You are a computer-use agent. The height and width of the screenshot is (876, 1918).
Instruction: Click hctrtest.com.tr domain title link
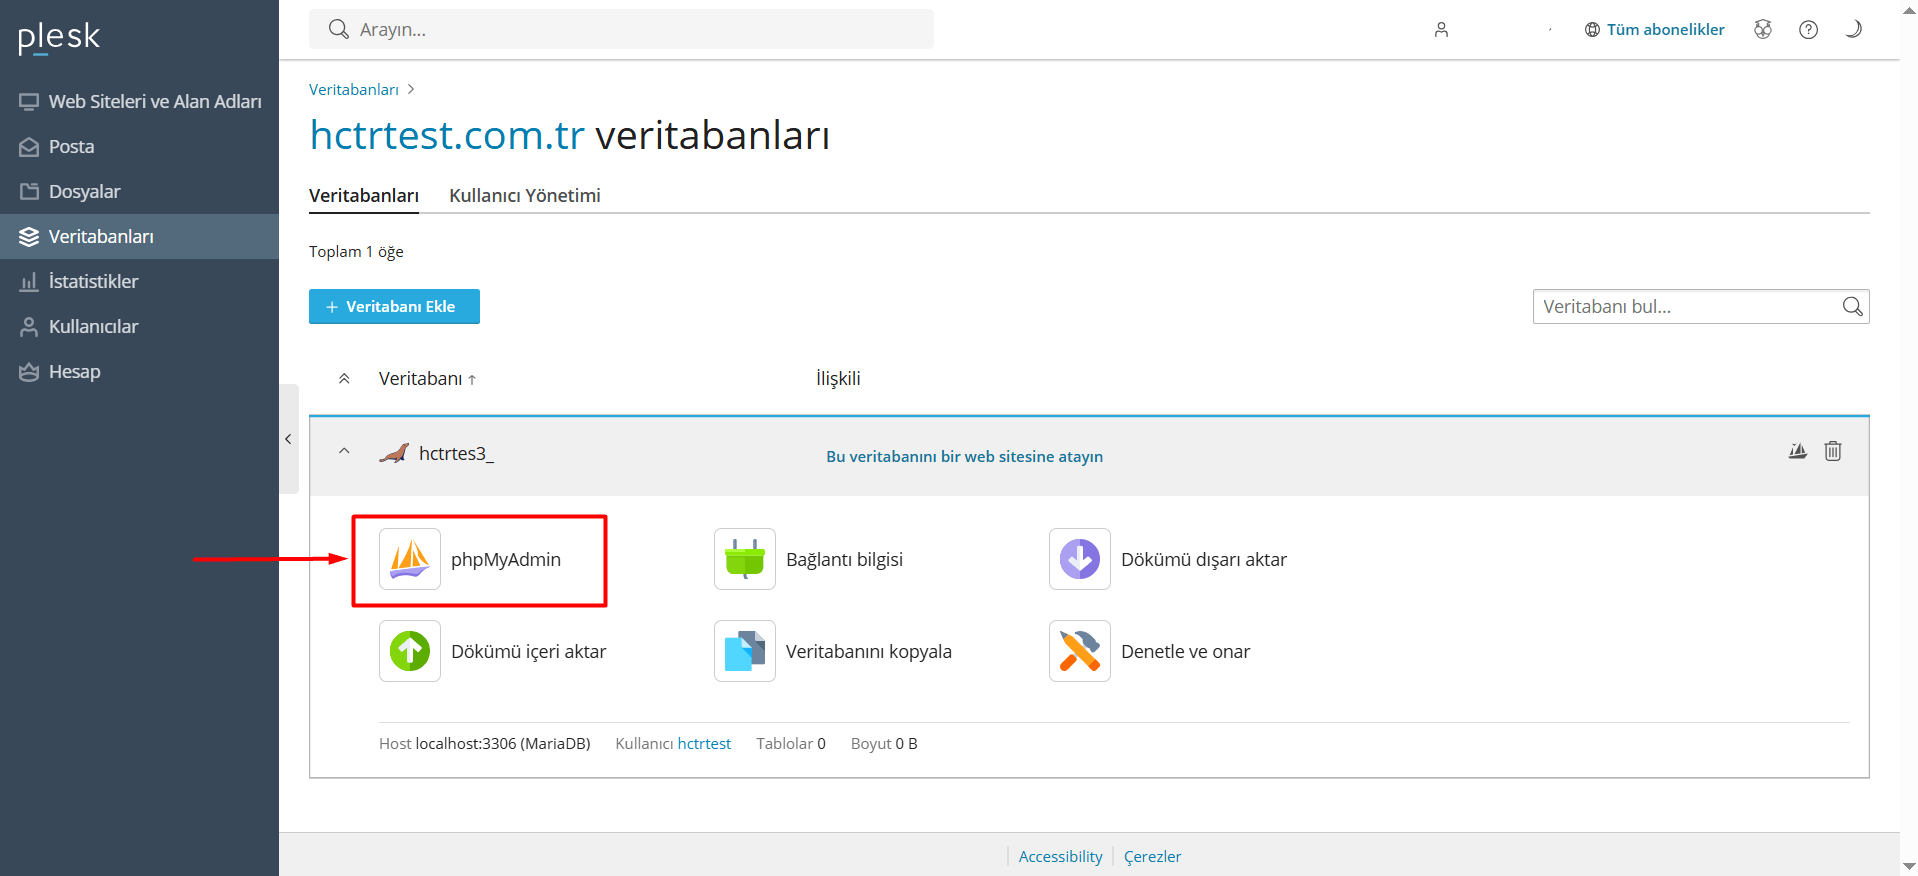447,135
